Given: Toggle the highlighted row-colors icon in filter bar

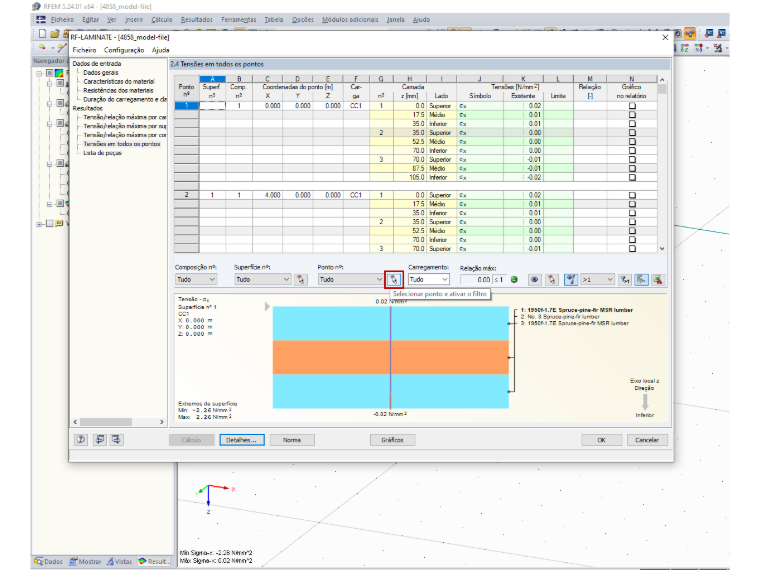Looking at the screenshot, I should click(x=641, y=280).
